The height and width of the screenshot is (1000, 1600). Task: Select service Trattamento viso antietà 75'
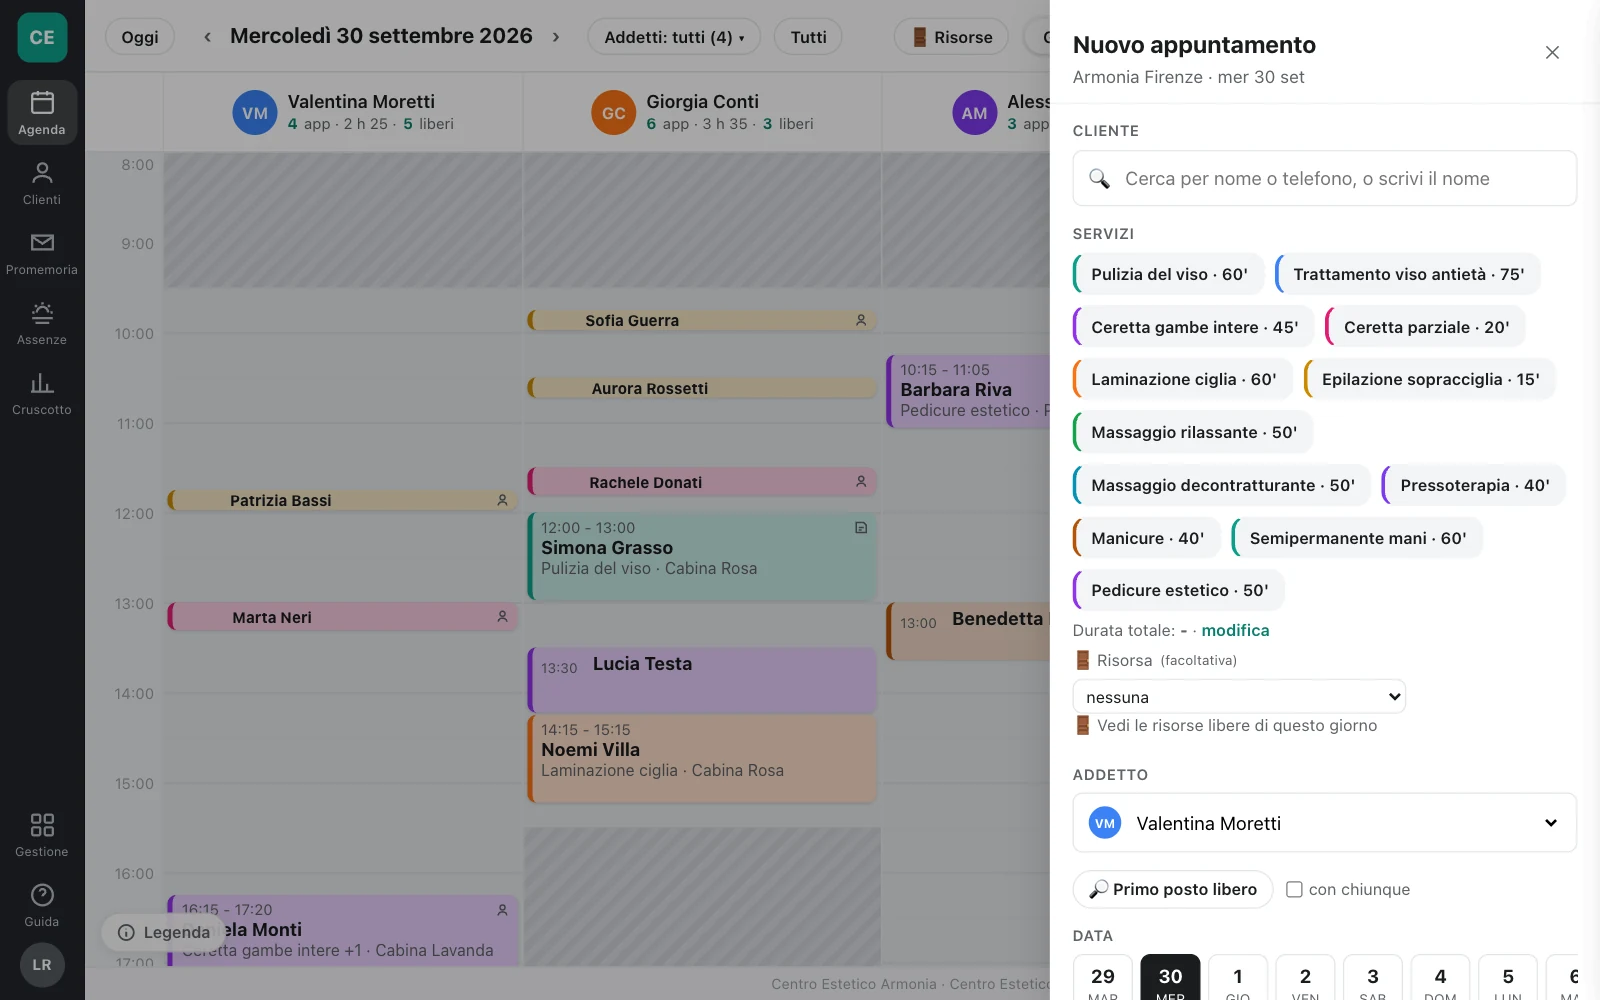[1407, 274]
